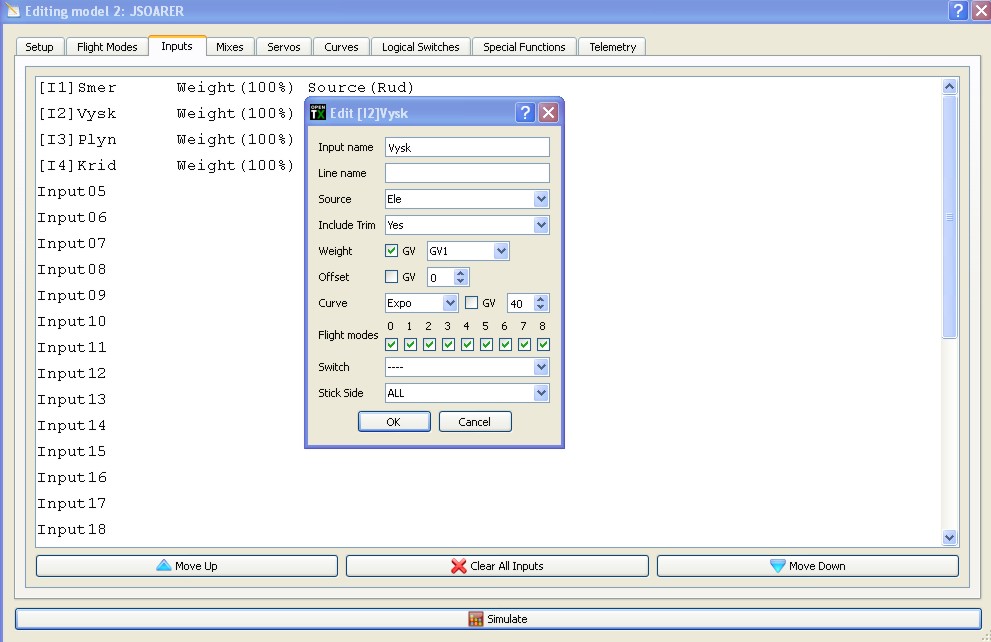Click the Move Down arrow button
The width and height of the screenshot is (991, 642).
click(x=807, y=566)
